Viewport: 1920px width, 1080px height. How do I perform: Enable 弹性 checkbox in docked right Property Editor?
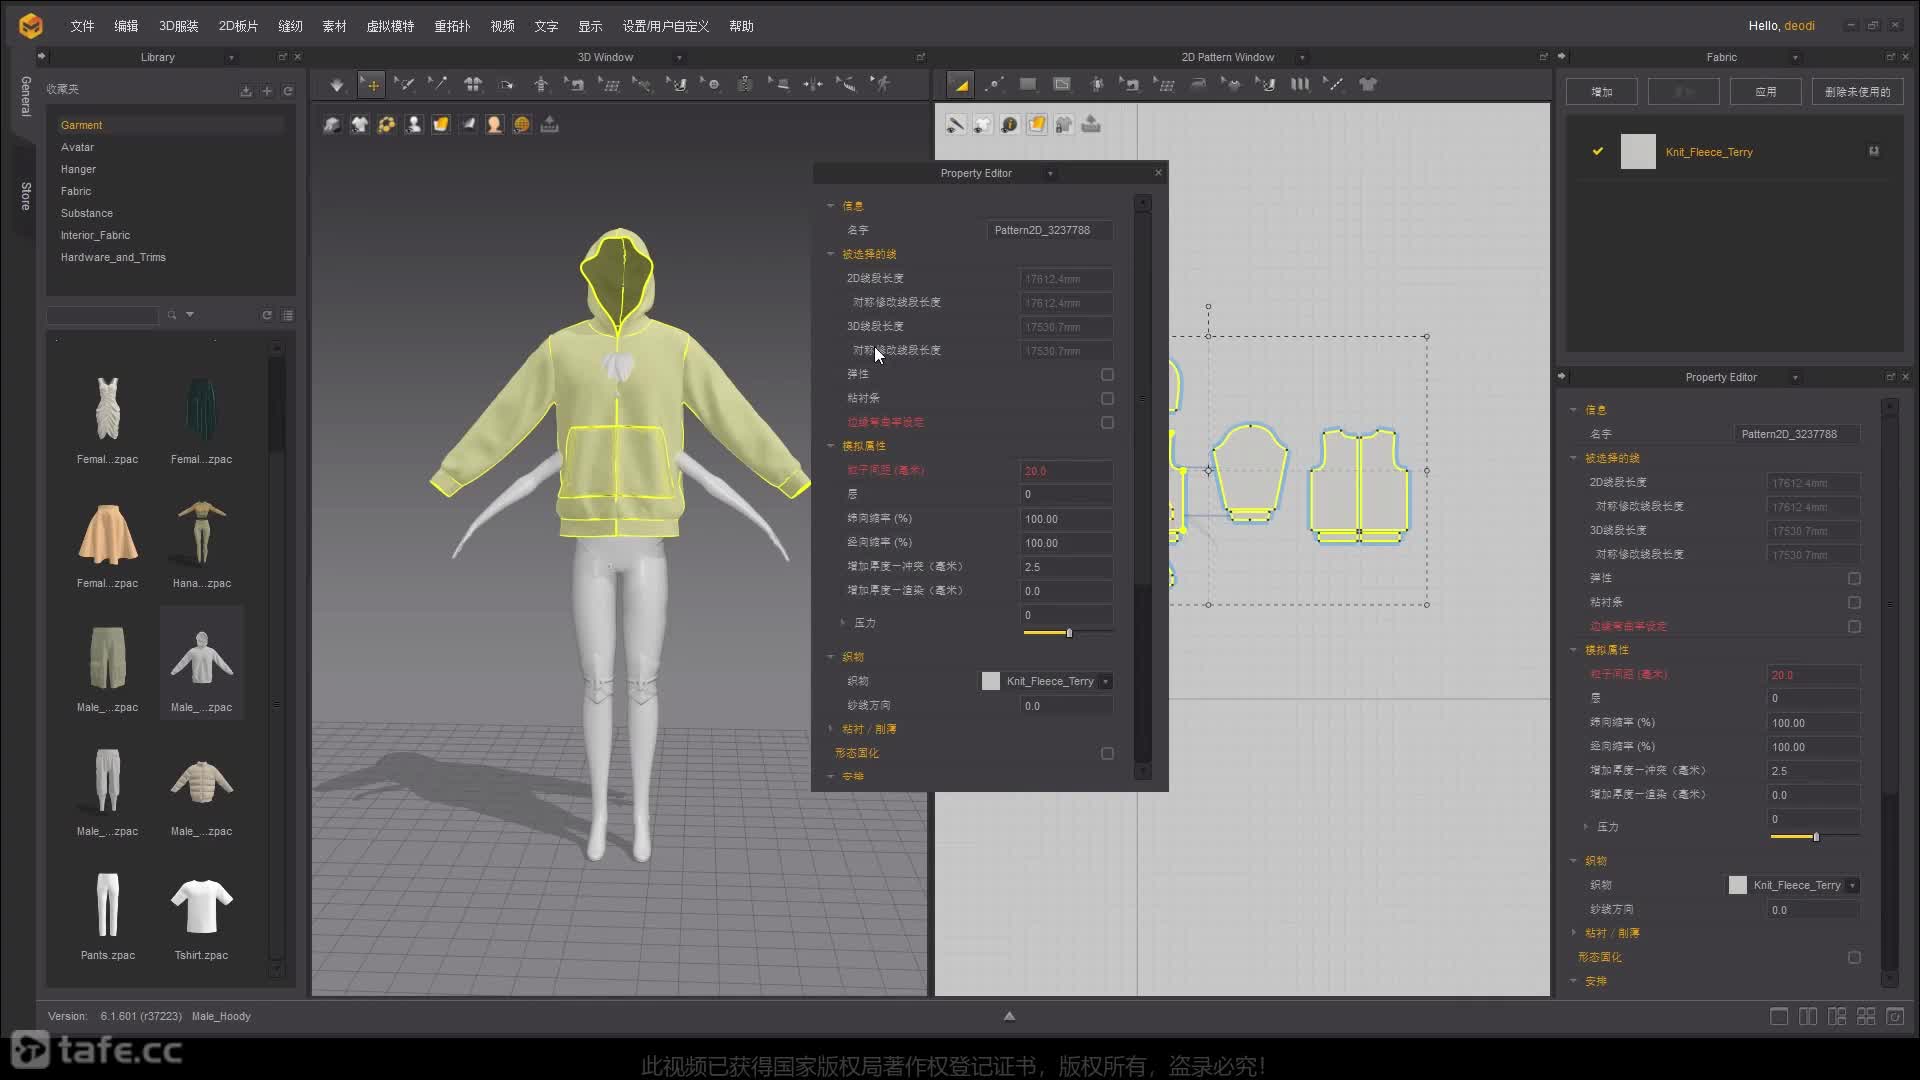1854,578
